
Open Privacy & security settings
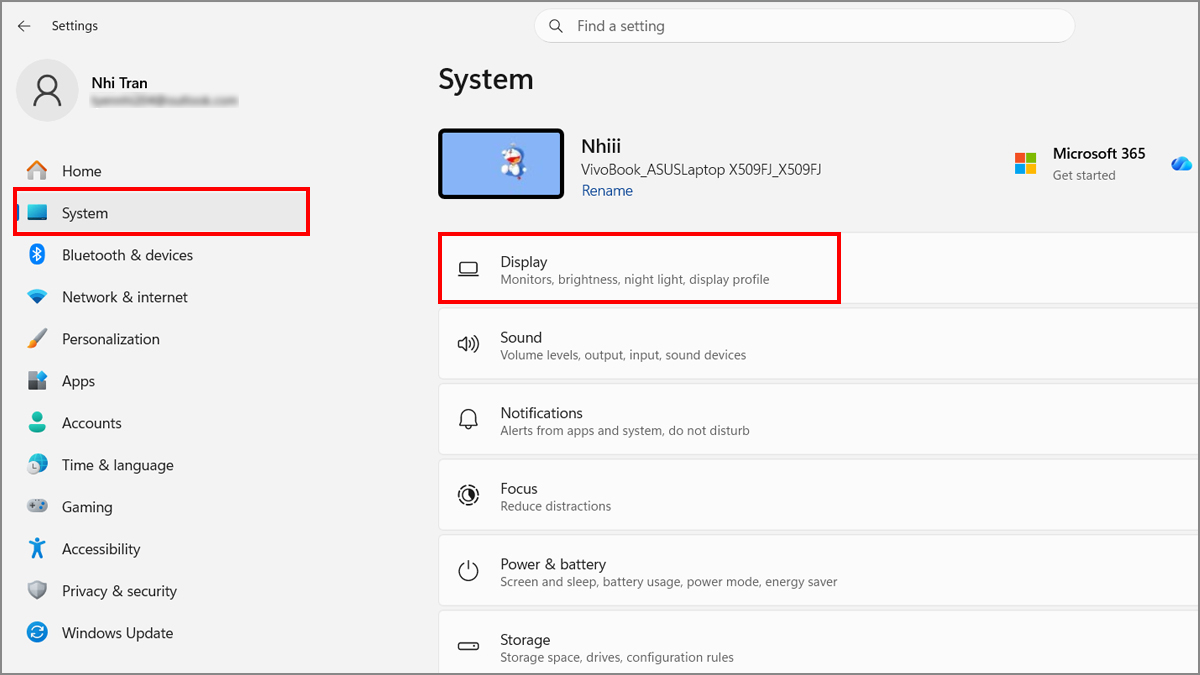click(x=162, y=591)
